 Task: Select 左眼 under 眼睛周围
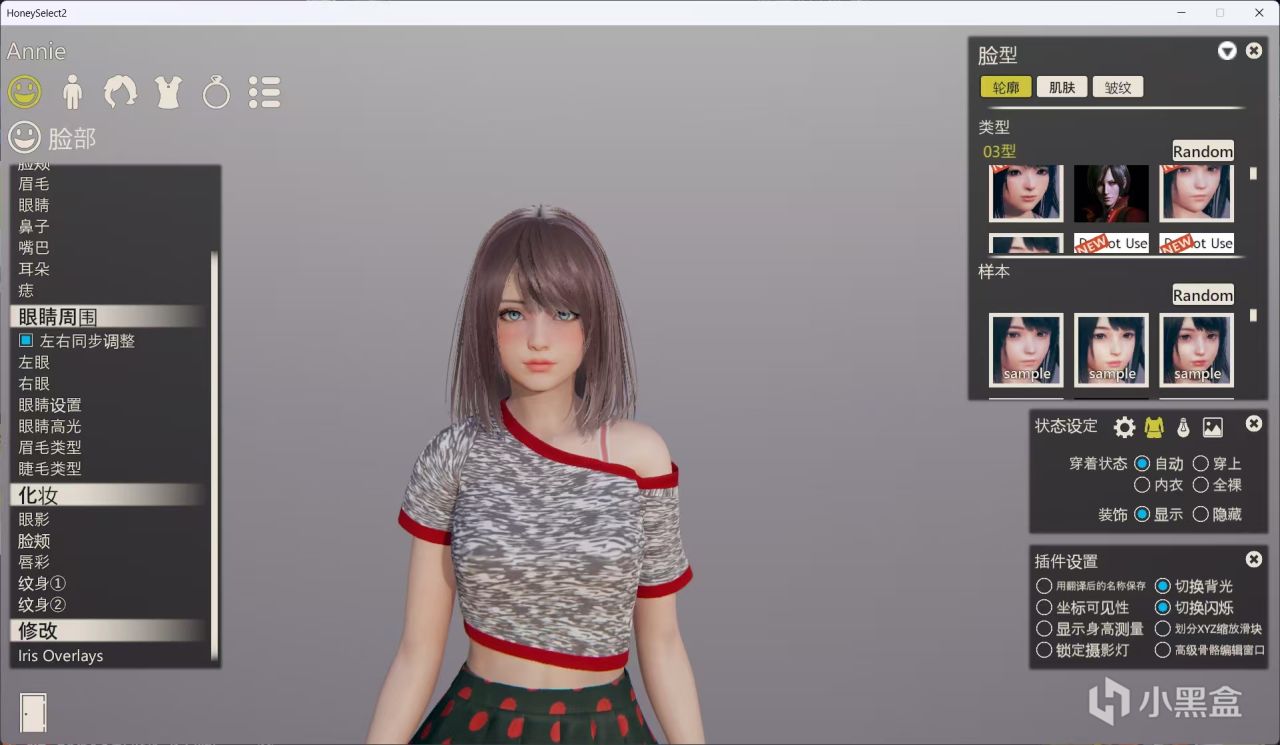(34, 362)
